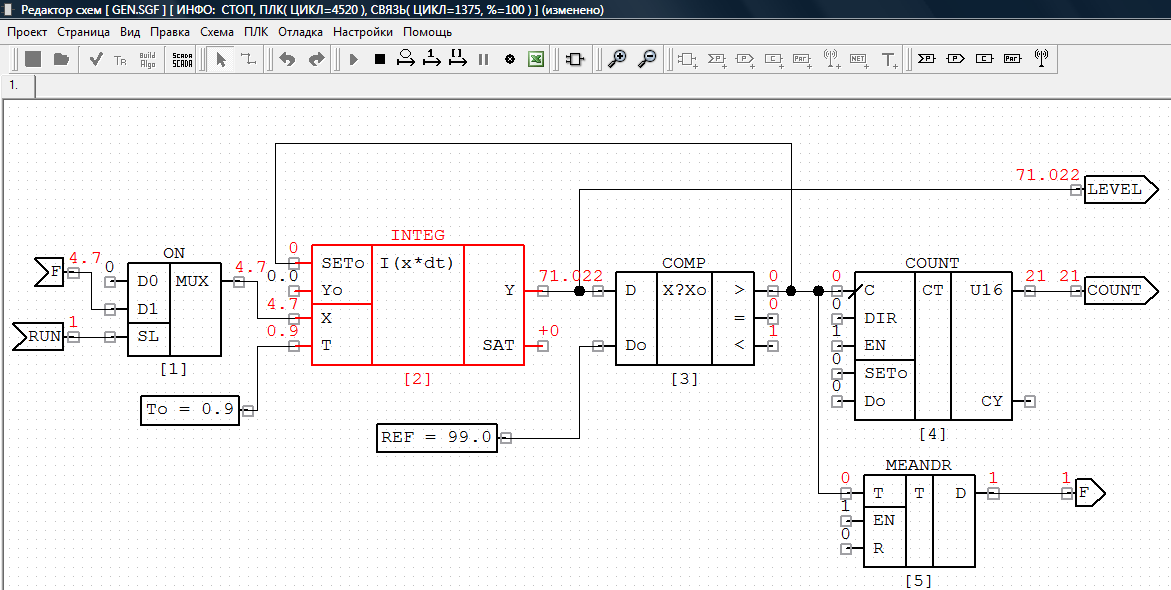Click the '[2]' label under INTEG
This screenshot has height=590, width=1171.
417,379
